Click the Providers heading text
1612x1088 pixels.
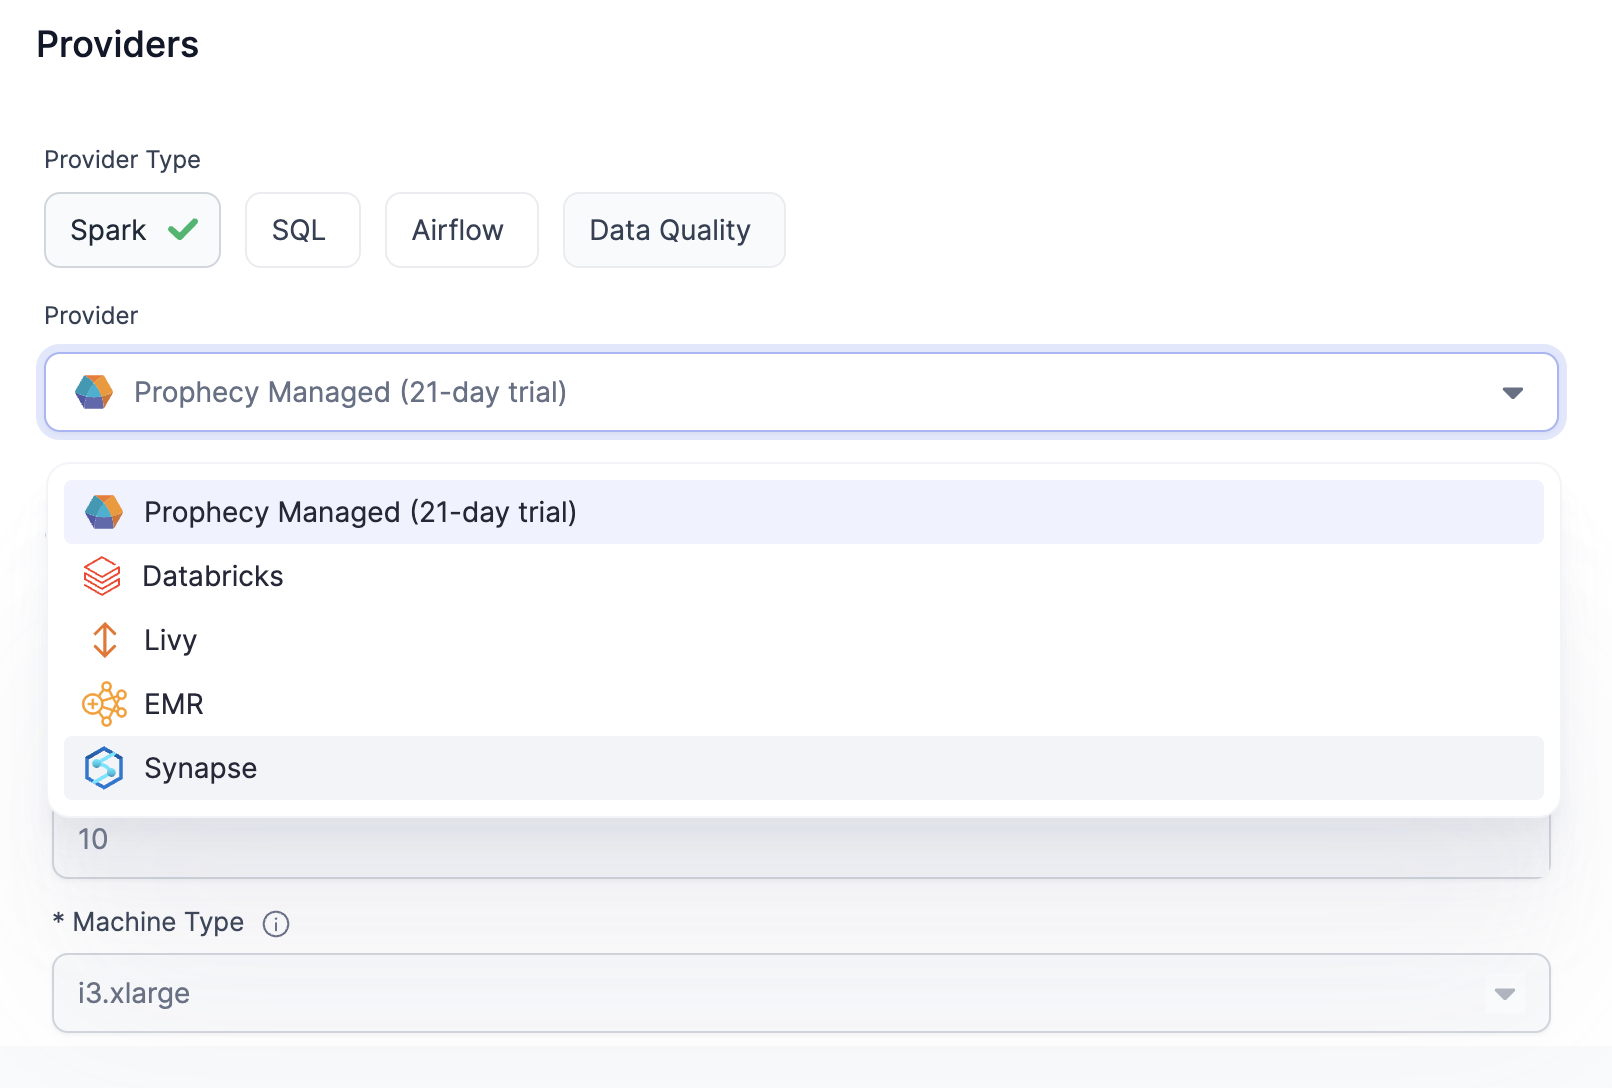click(x=118, y=45)
